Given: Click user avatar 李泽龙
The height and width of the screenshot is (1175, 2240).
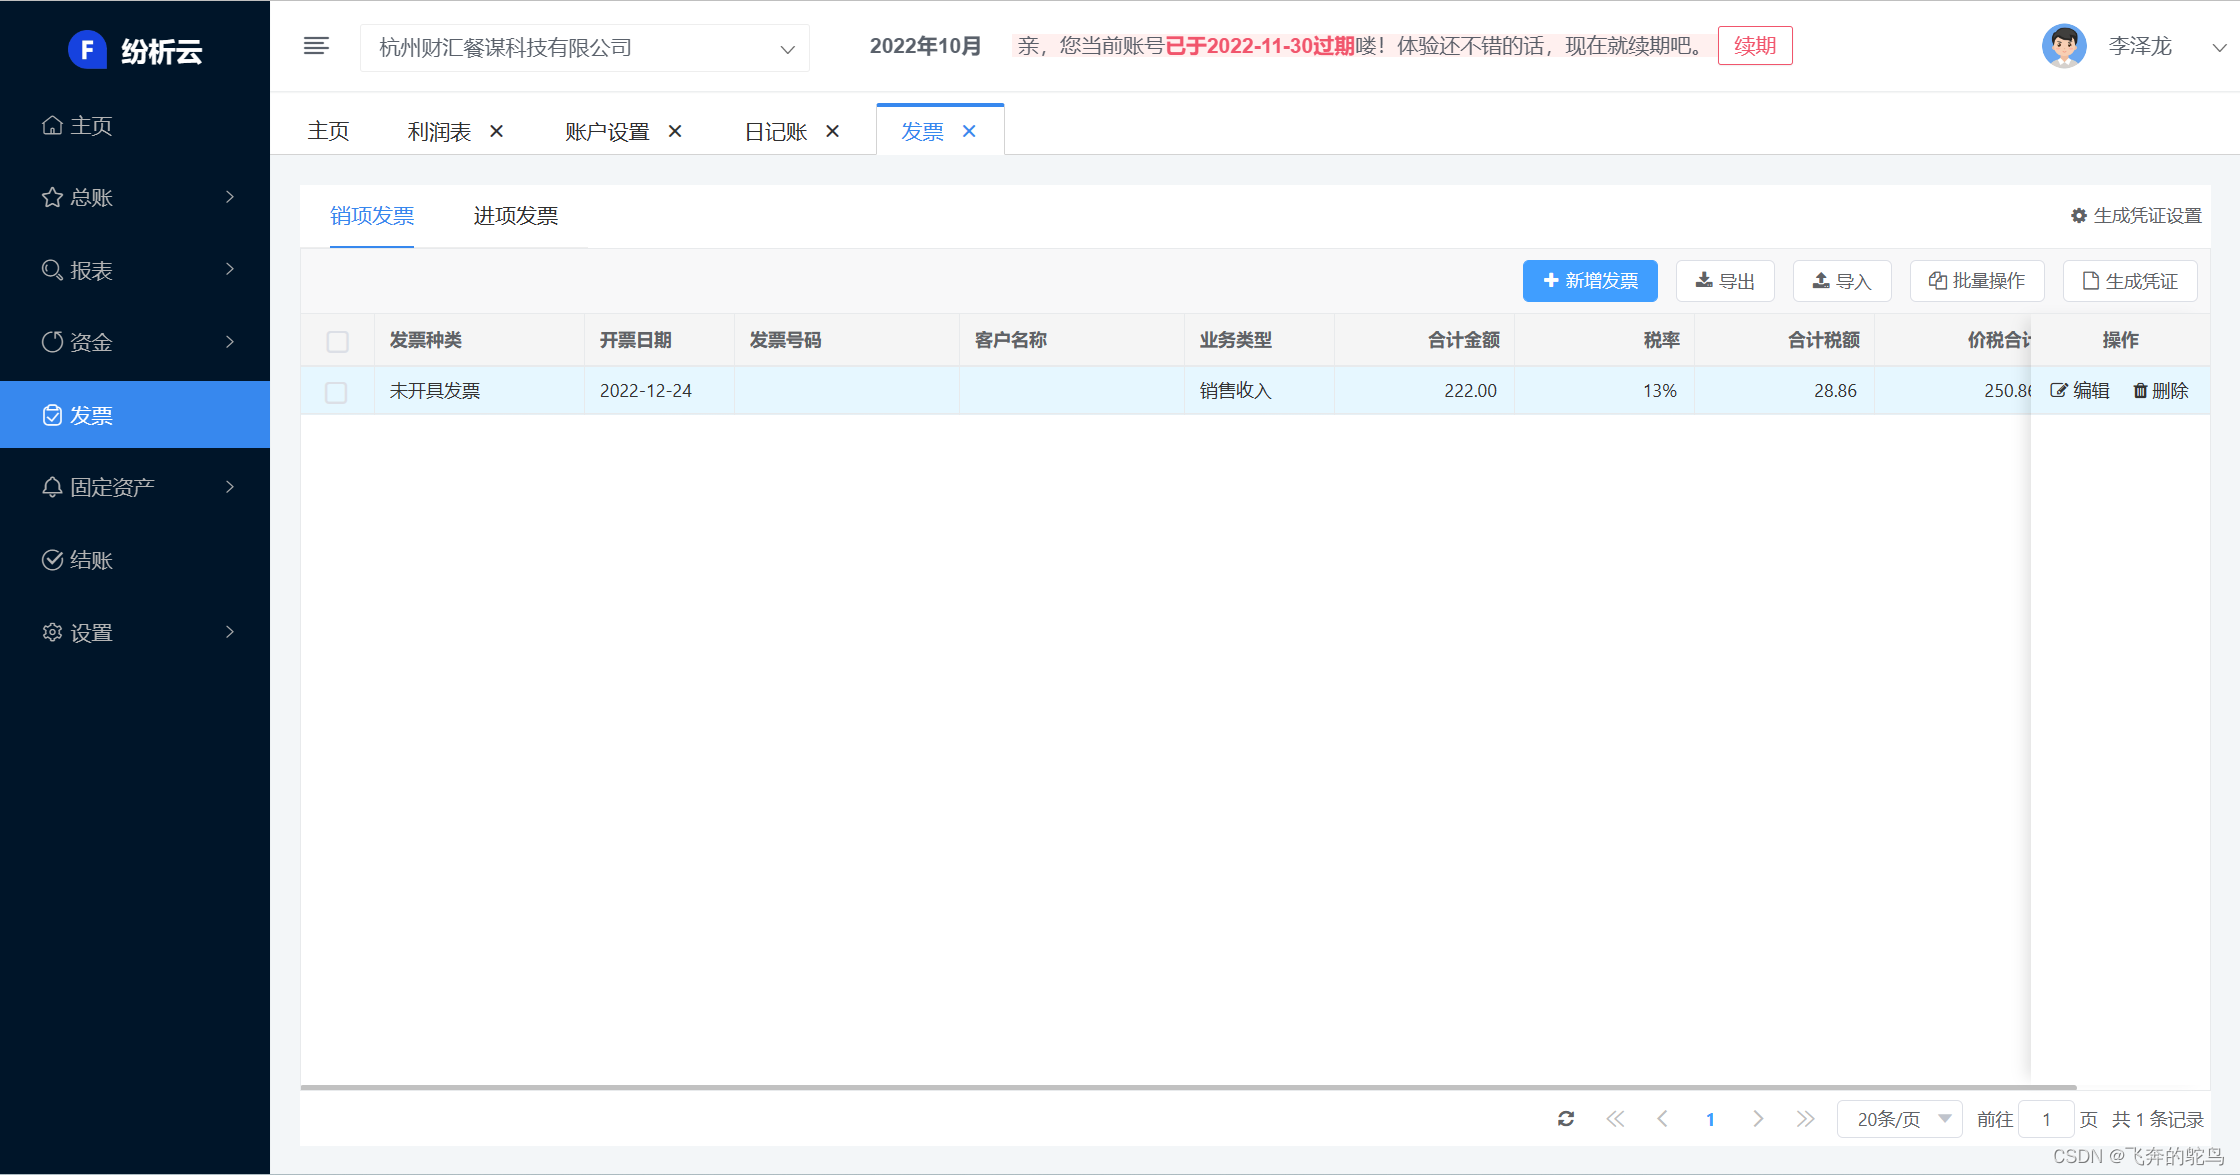Looking at the screenshot, I should click(2064, 46).
